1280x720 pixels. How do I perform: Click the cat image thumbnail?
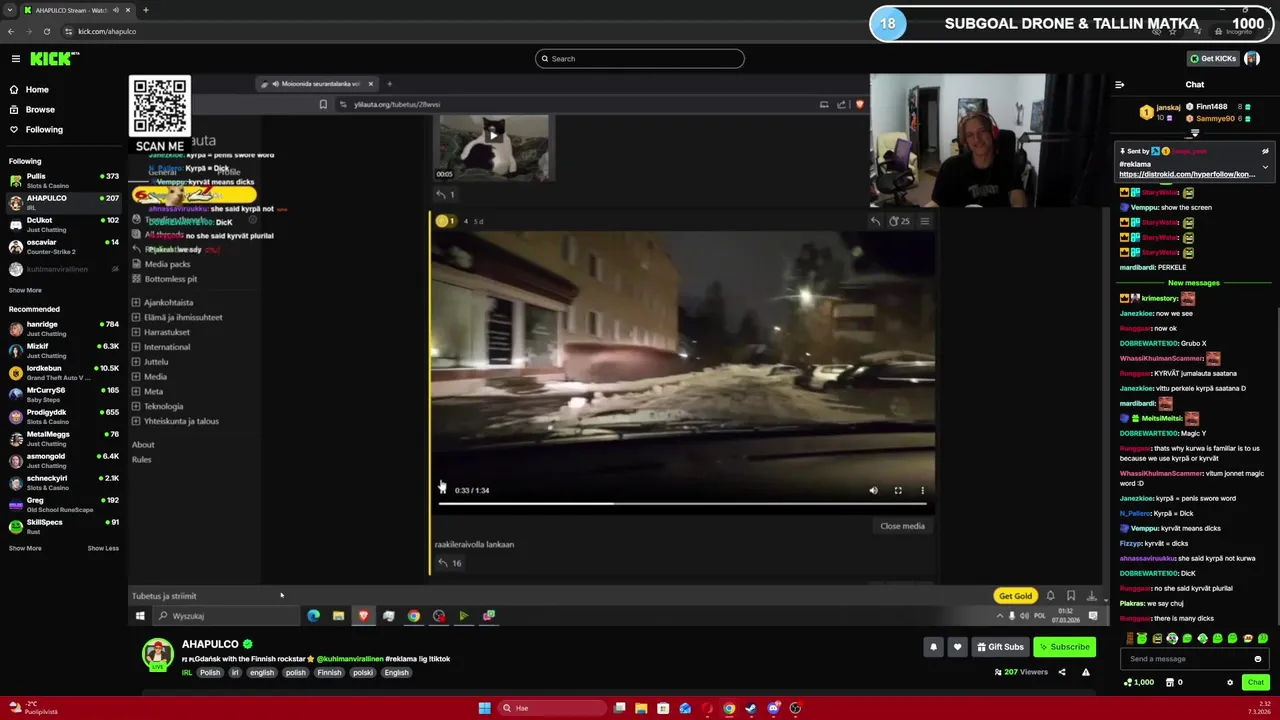(494, 147)
